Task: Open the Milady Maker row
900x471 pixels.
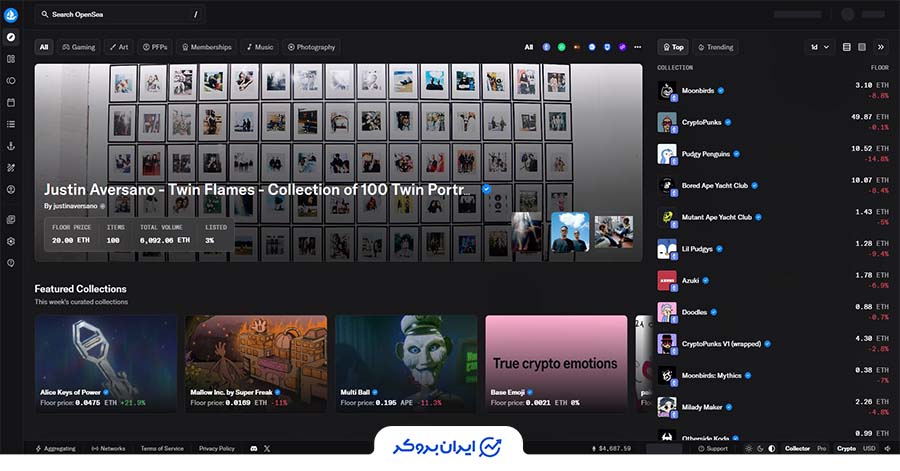Action: pos(773,407)
